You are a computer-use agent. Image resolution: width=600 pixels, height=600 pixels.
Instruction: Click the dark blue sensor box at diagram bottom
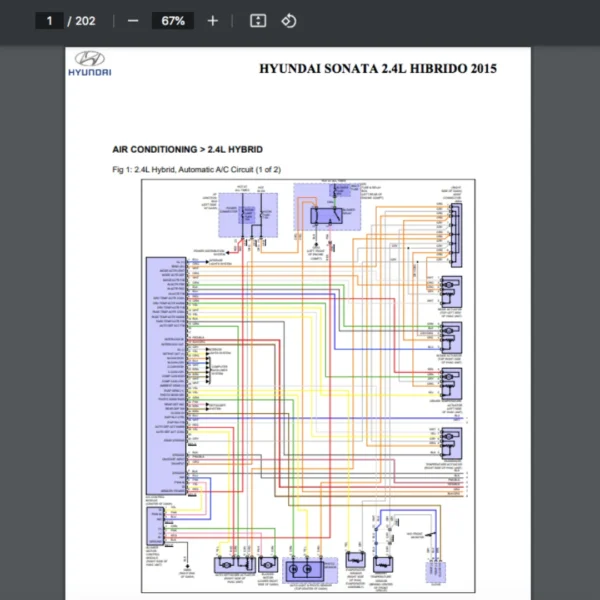click(x=298, y=571)
